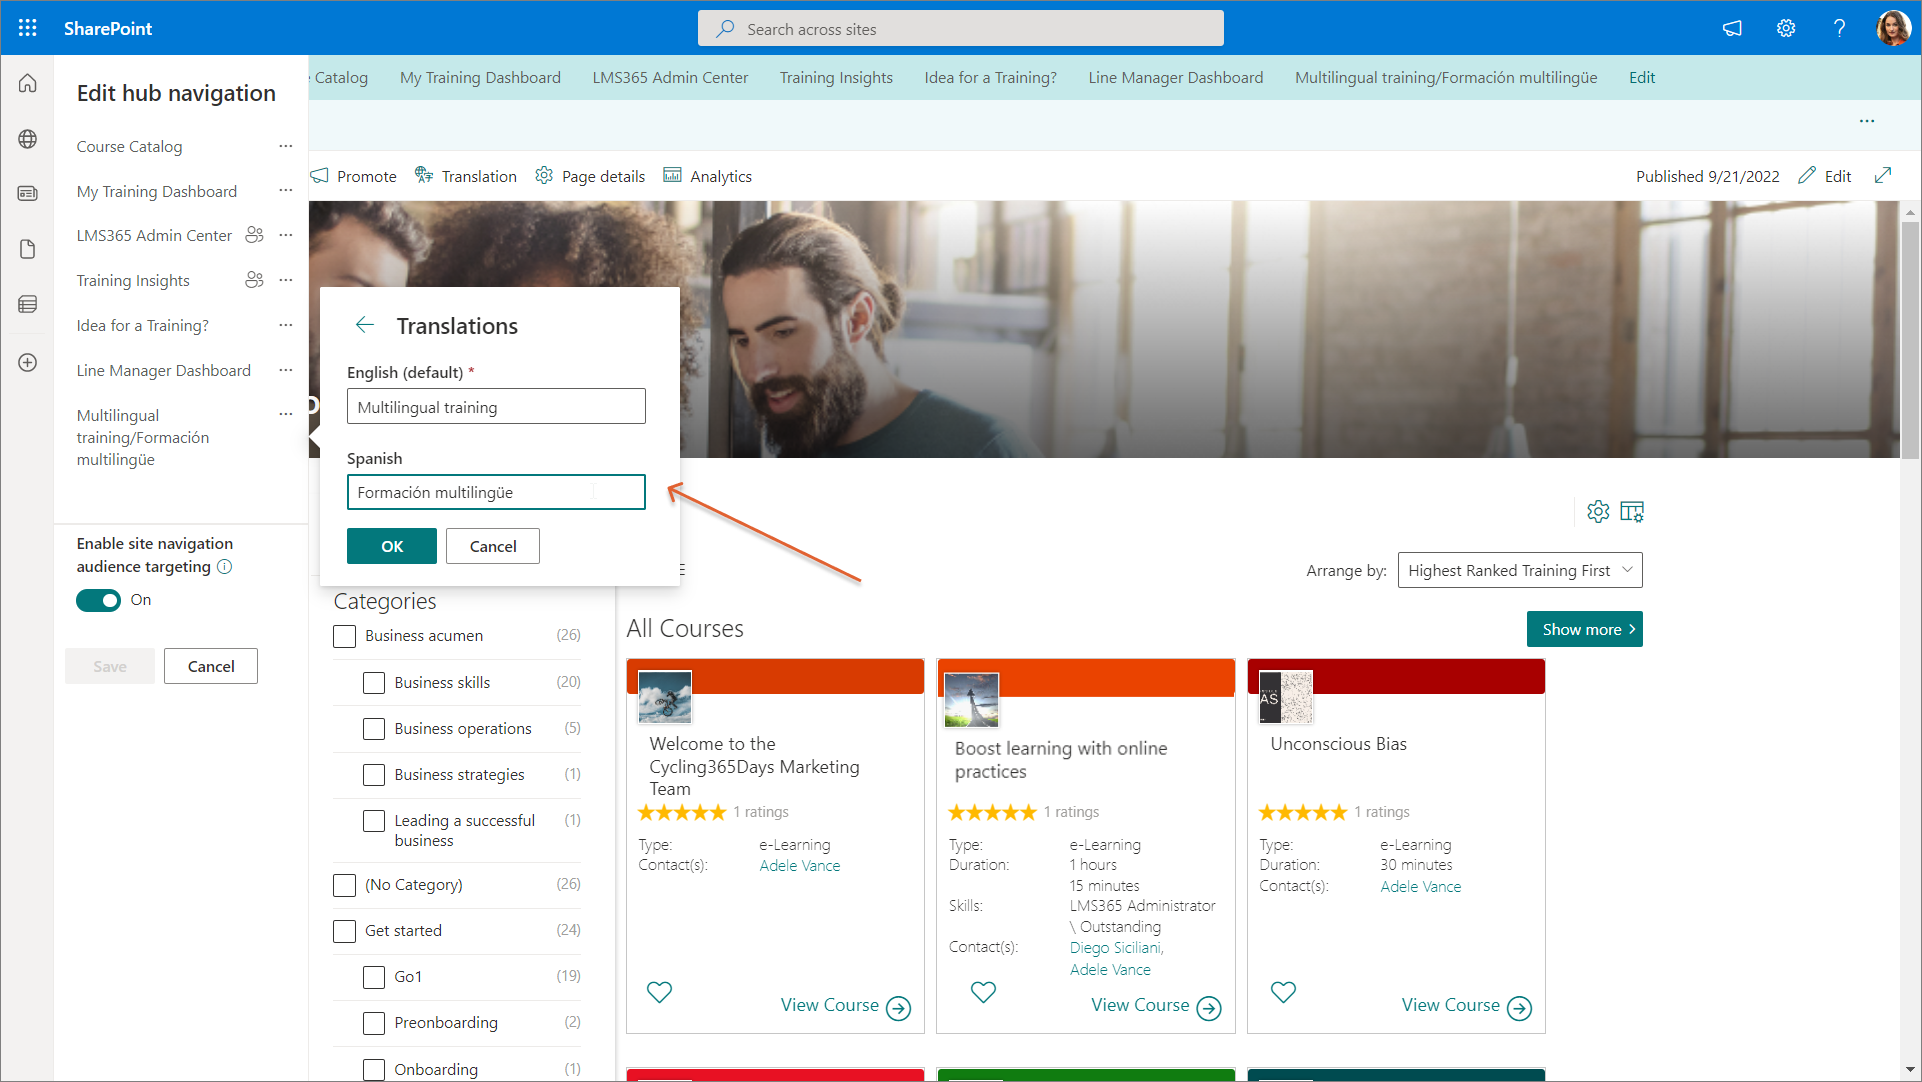Screen dimensions: 1922x1082
Task: Open web part settings gear near Arrange by
Action: [1597, 512]
